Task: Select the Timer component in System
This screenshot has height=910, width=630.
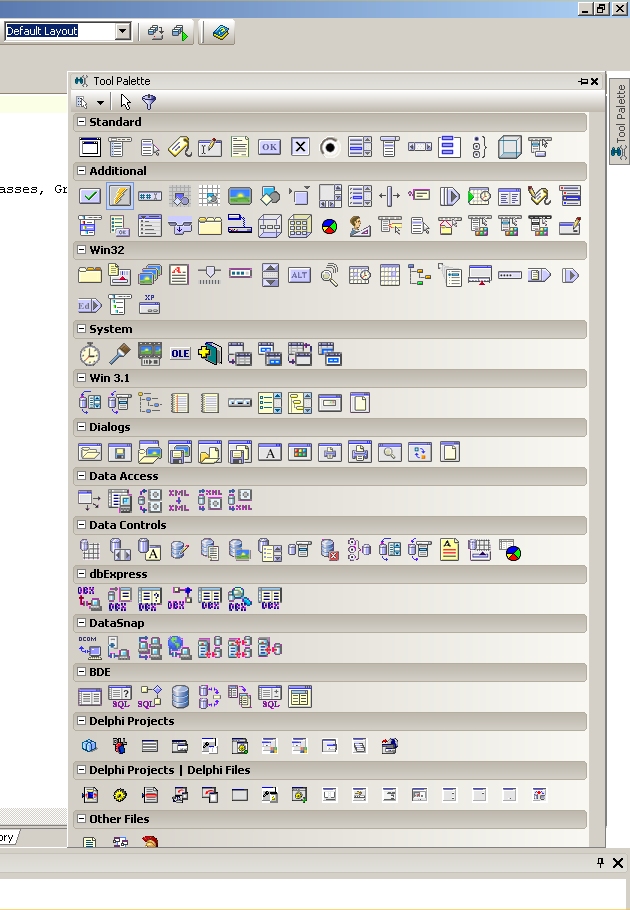Action: [90, 353]
